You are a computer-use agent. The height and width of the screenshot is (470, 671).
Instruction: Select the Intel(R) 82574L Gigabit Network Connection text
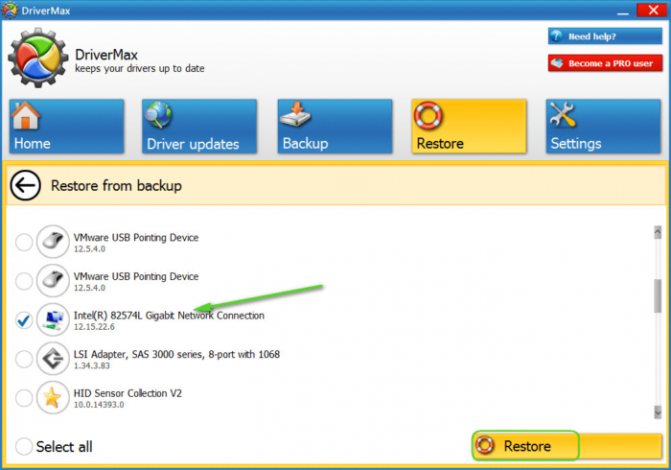click(169, 315)
